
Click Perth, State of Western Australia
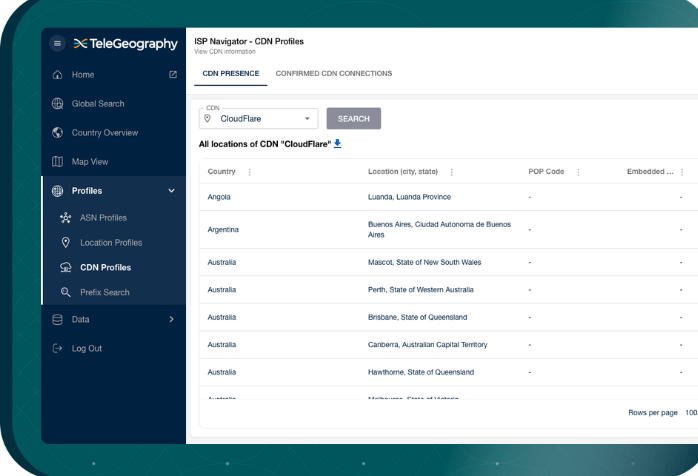tap(421, 289)
